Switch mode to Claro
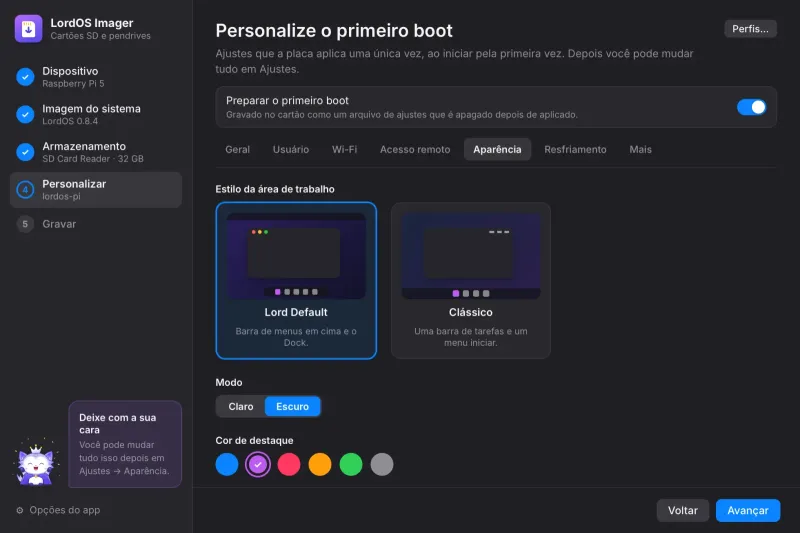Viewport: 800px width, 533px height. point(241,407)
